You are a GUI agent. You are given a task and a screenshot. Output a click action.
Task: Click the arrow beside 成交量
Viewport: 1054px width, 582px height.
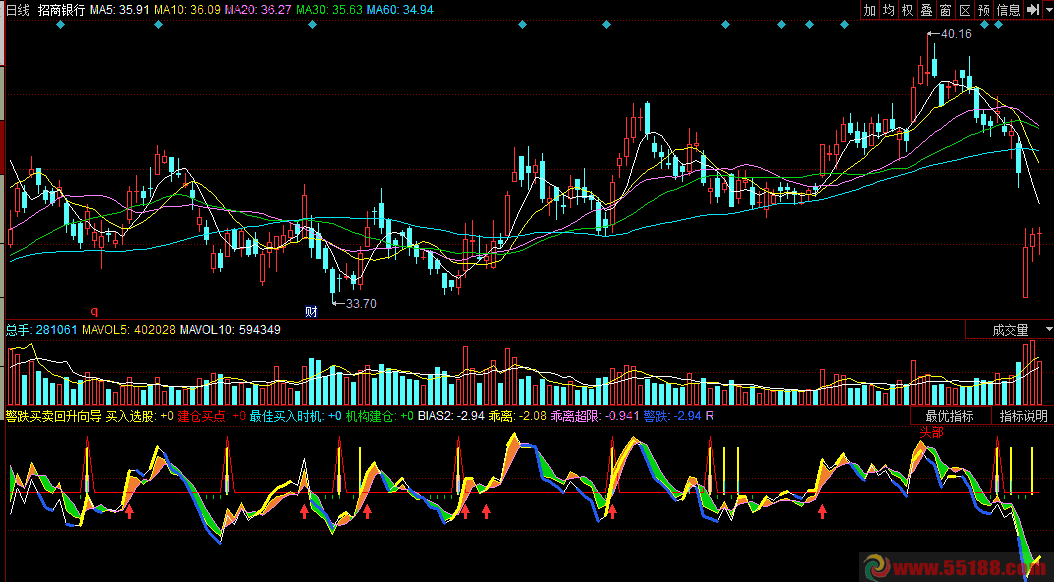click(x=1049, y=329)
